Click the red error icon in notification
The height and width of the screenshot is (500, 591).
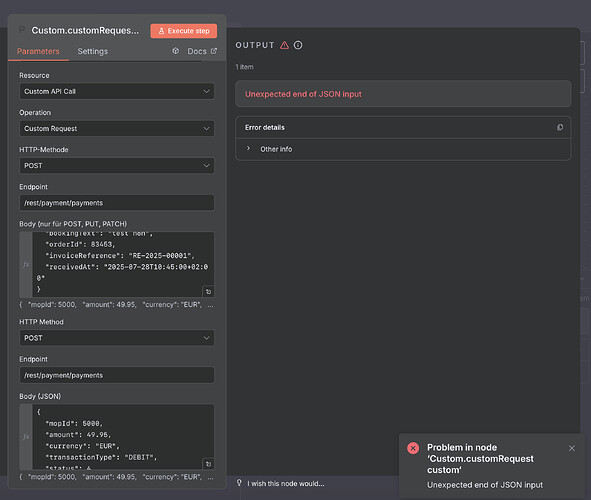[x=413, y=448]
